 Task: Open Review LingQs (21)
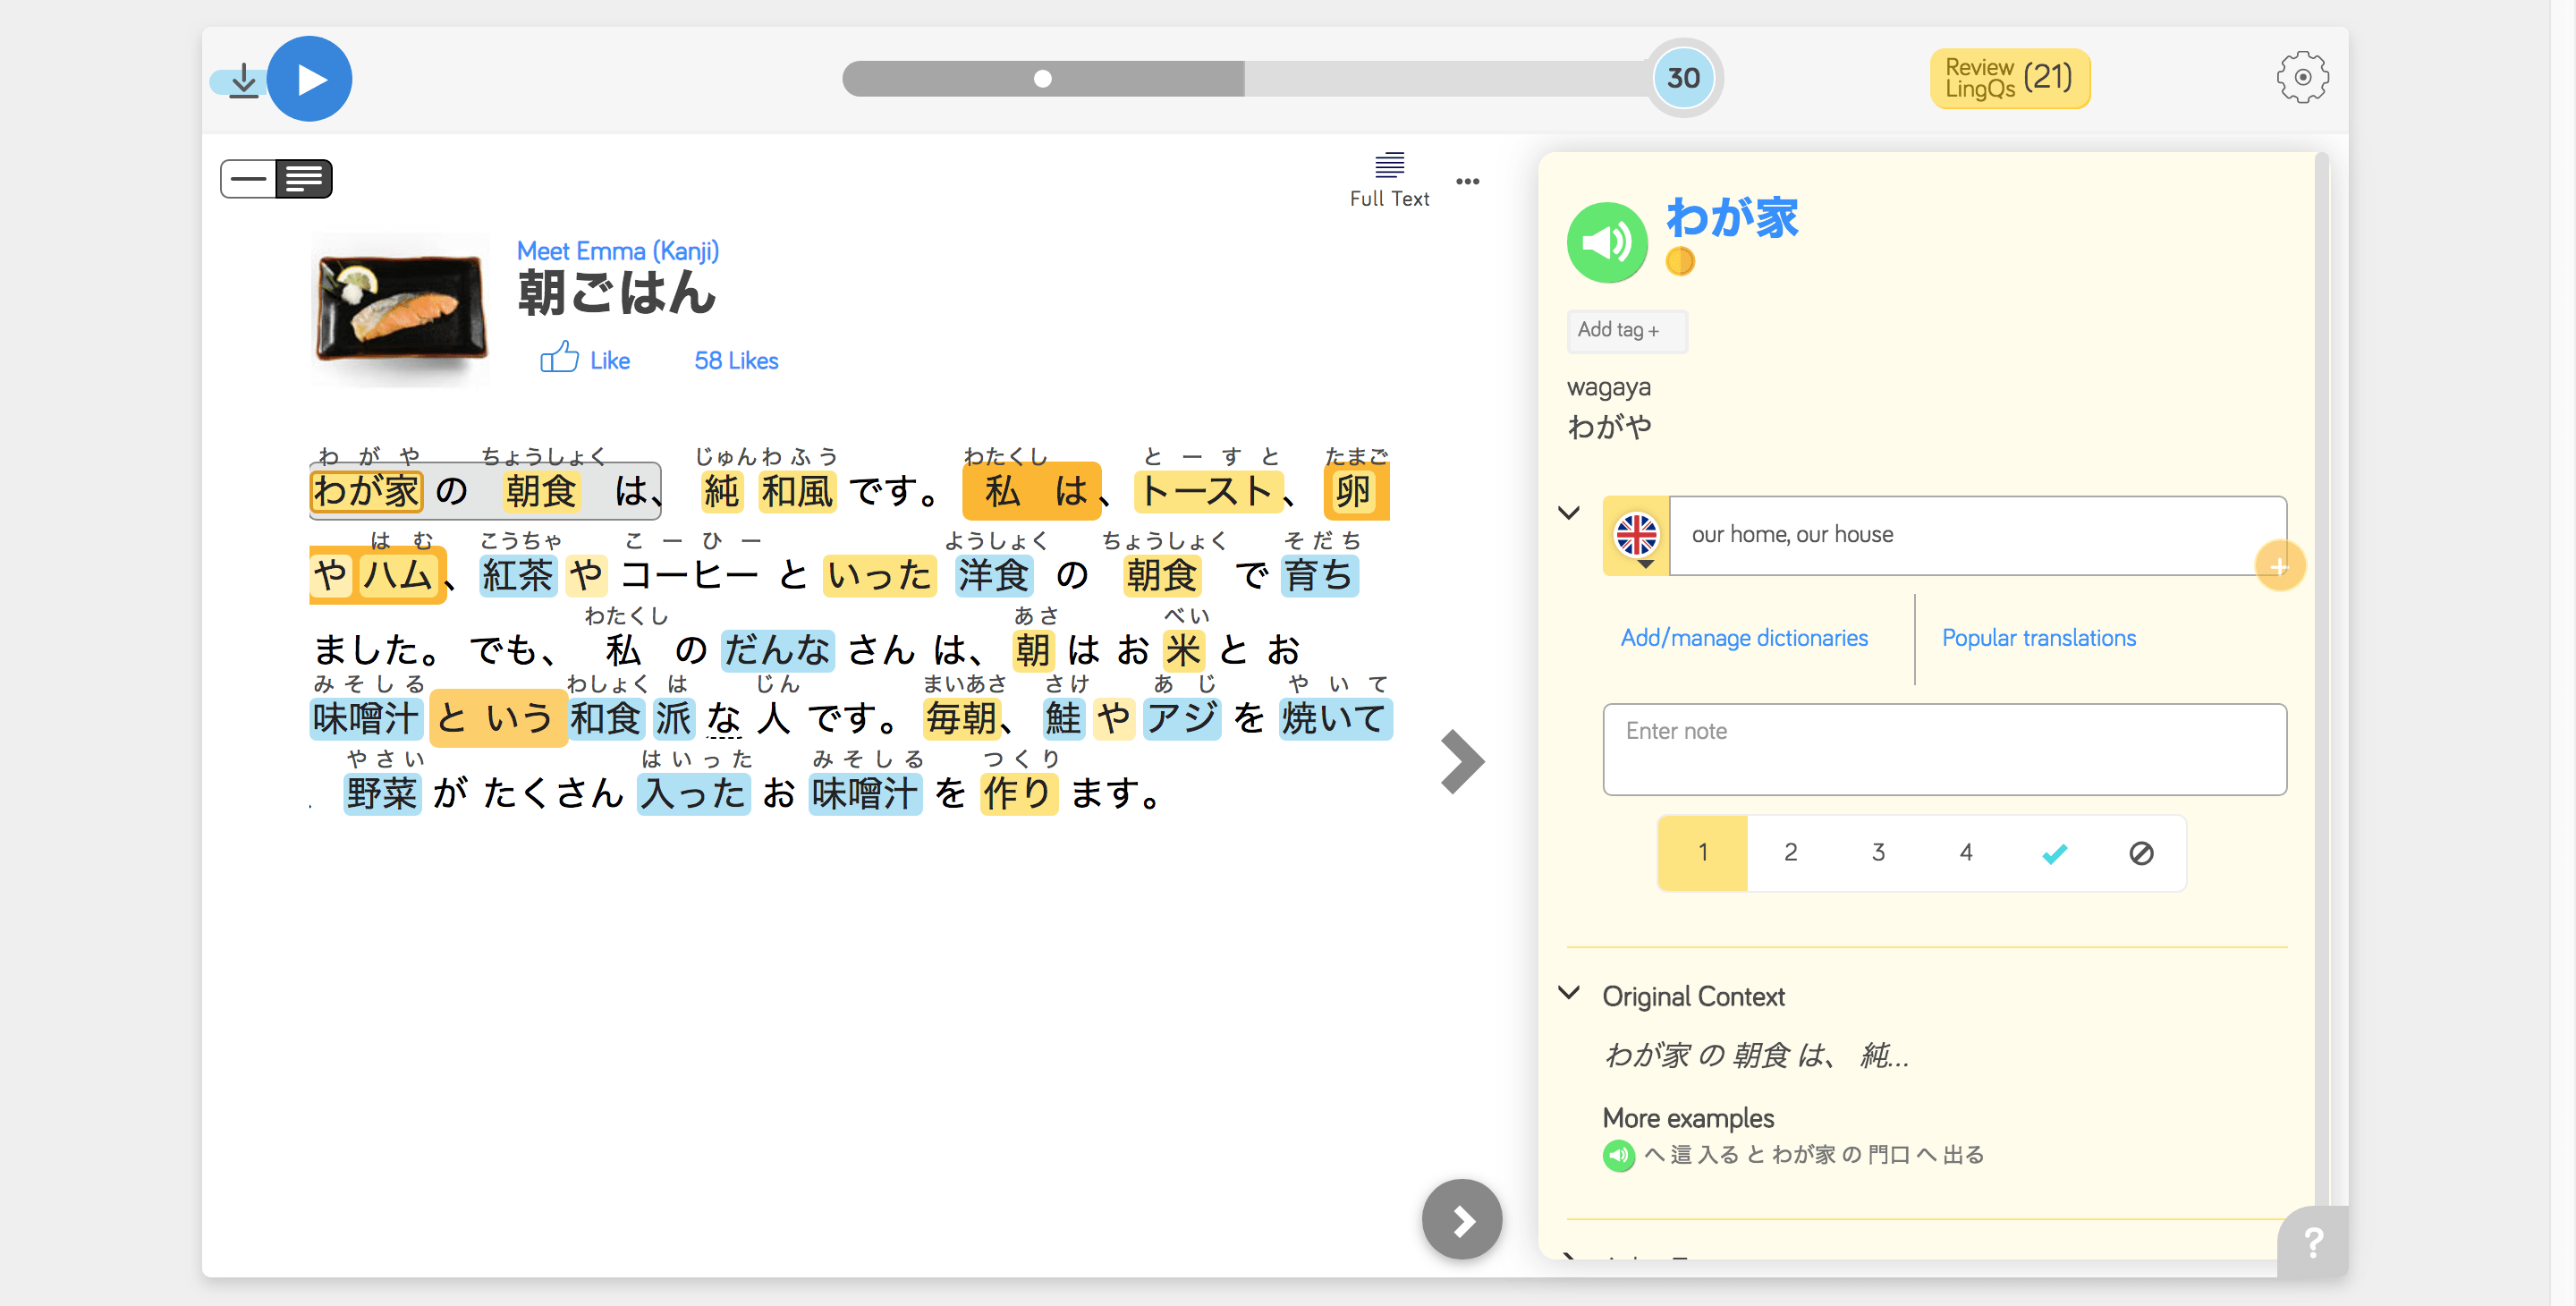coord(2008,78)
